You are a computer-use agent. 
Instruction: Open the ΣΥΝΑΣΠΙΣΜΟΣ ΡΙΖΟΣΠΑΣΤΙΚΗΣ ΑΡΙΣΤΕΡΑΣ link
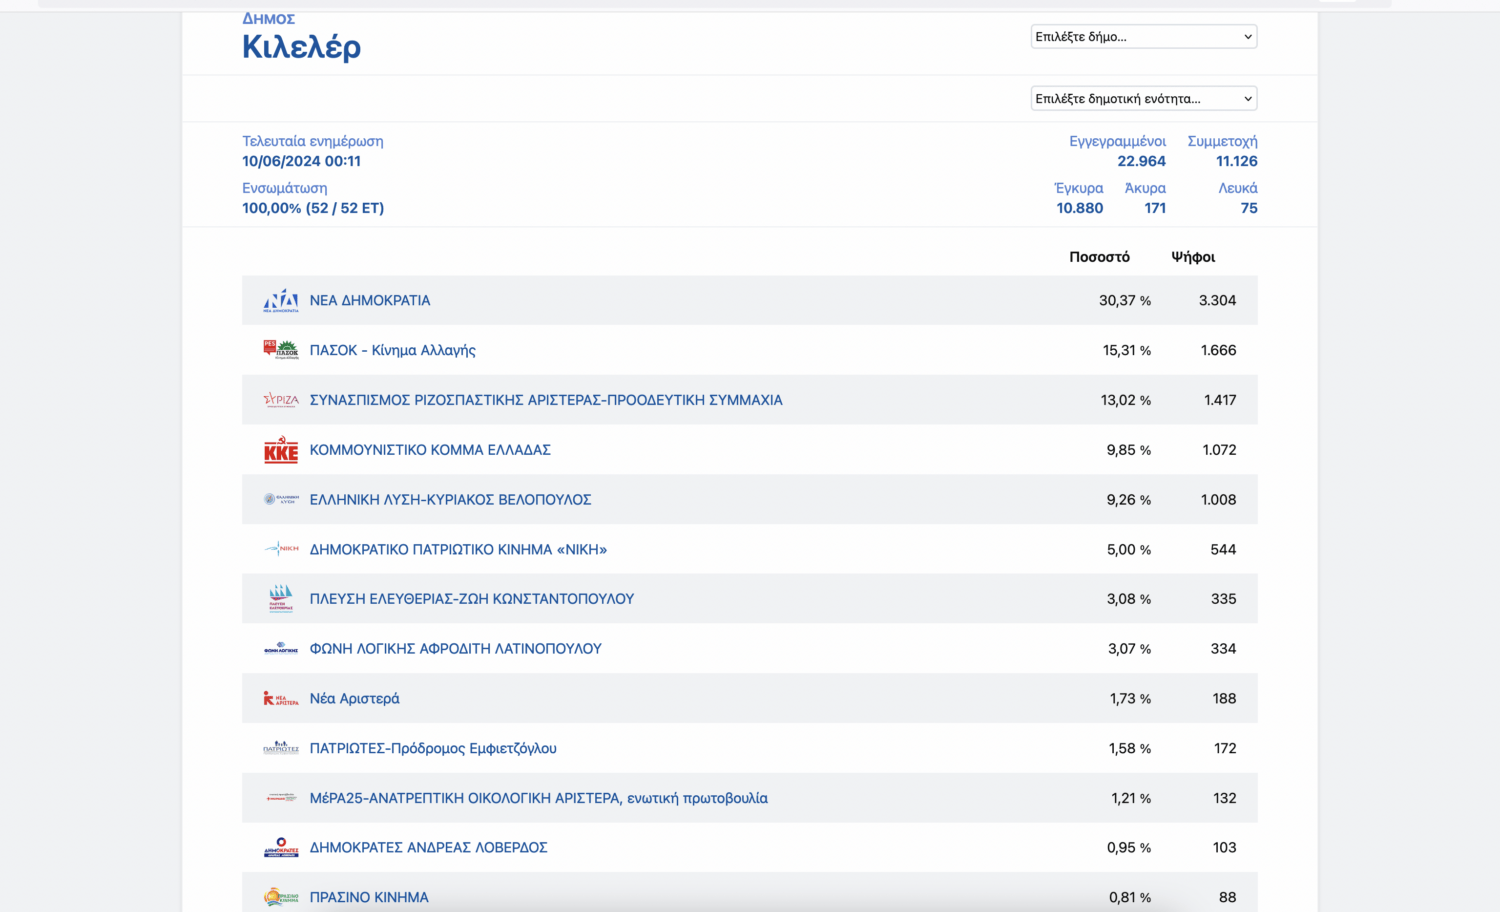coord(546,400)
